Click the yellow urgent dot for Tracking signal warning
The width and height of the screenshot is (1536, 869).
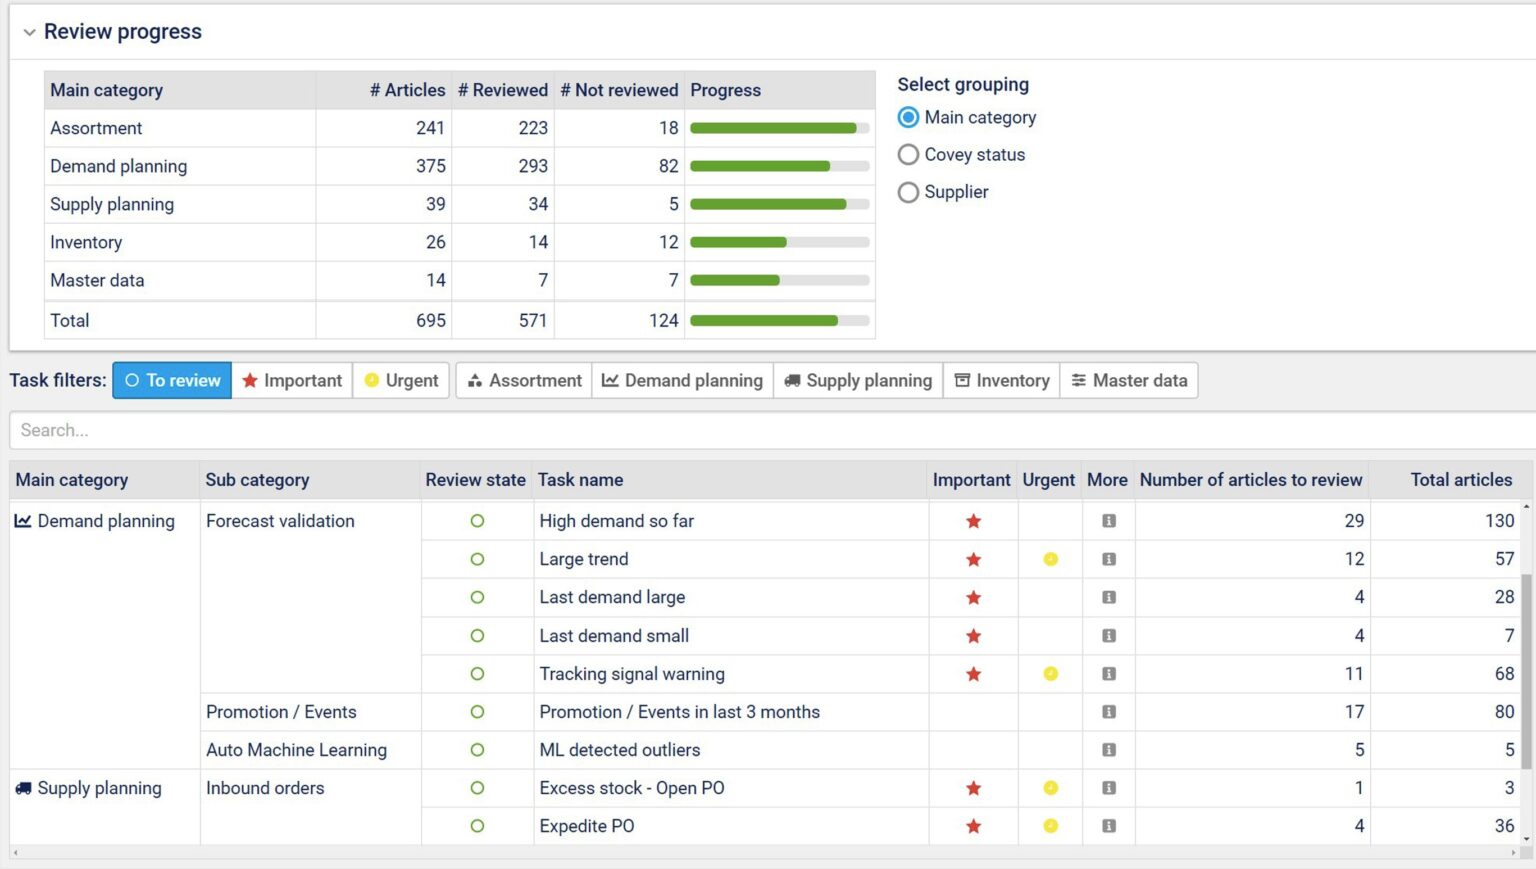(x=1050, y=674)
